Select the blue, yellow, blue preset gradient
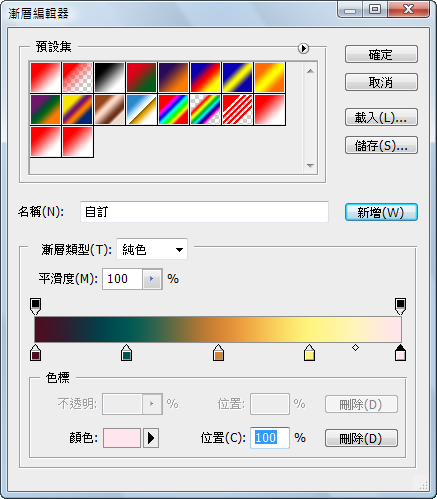This screenshot has width=437, height=499. pyautogui.click(x=238, y=77)
